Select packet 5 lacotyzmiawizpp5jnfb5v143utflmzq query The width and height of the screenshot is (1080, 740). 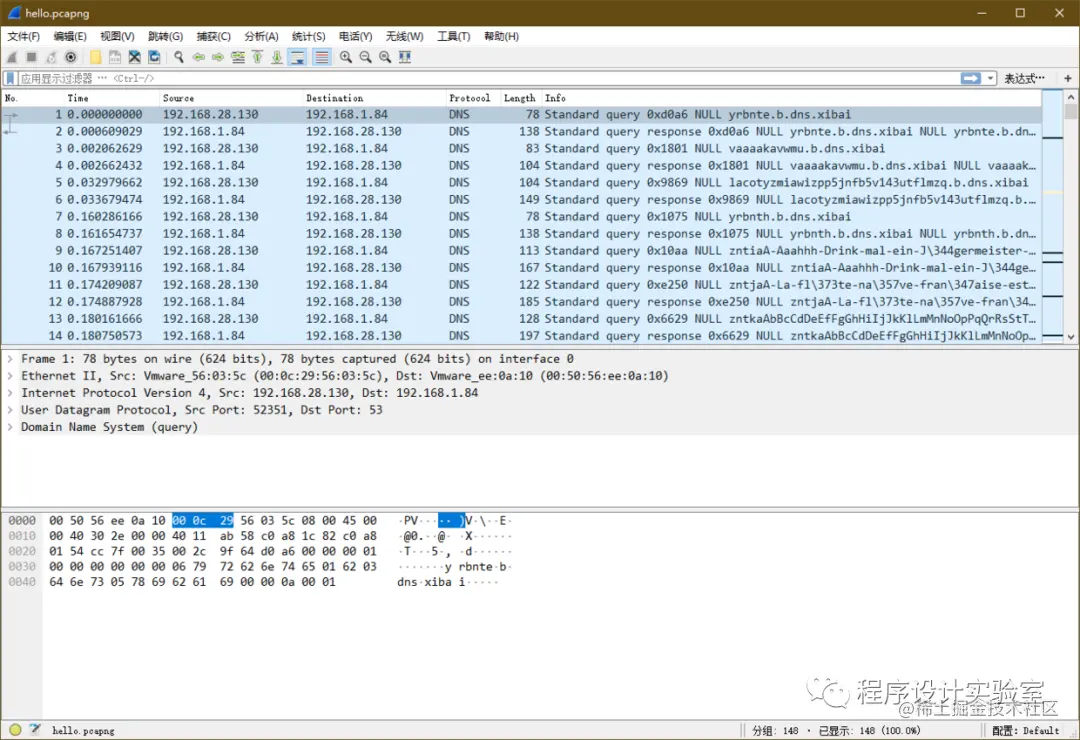point(521,183)
